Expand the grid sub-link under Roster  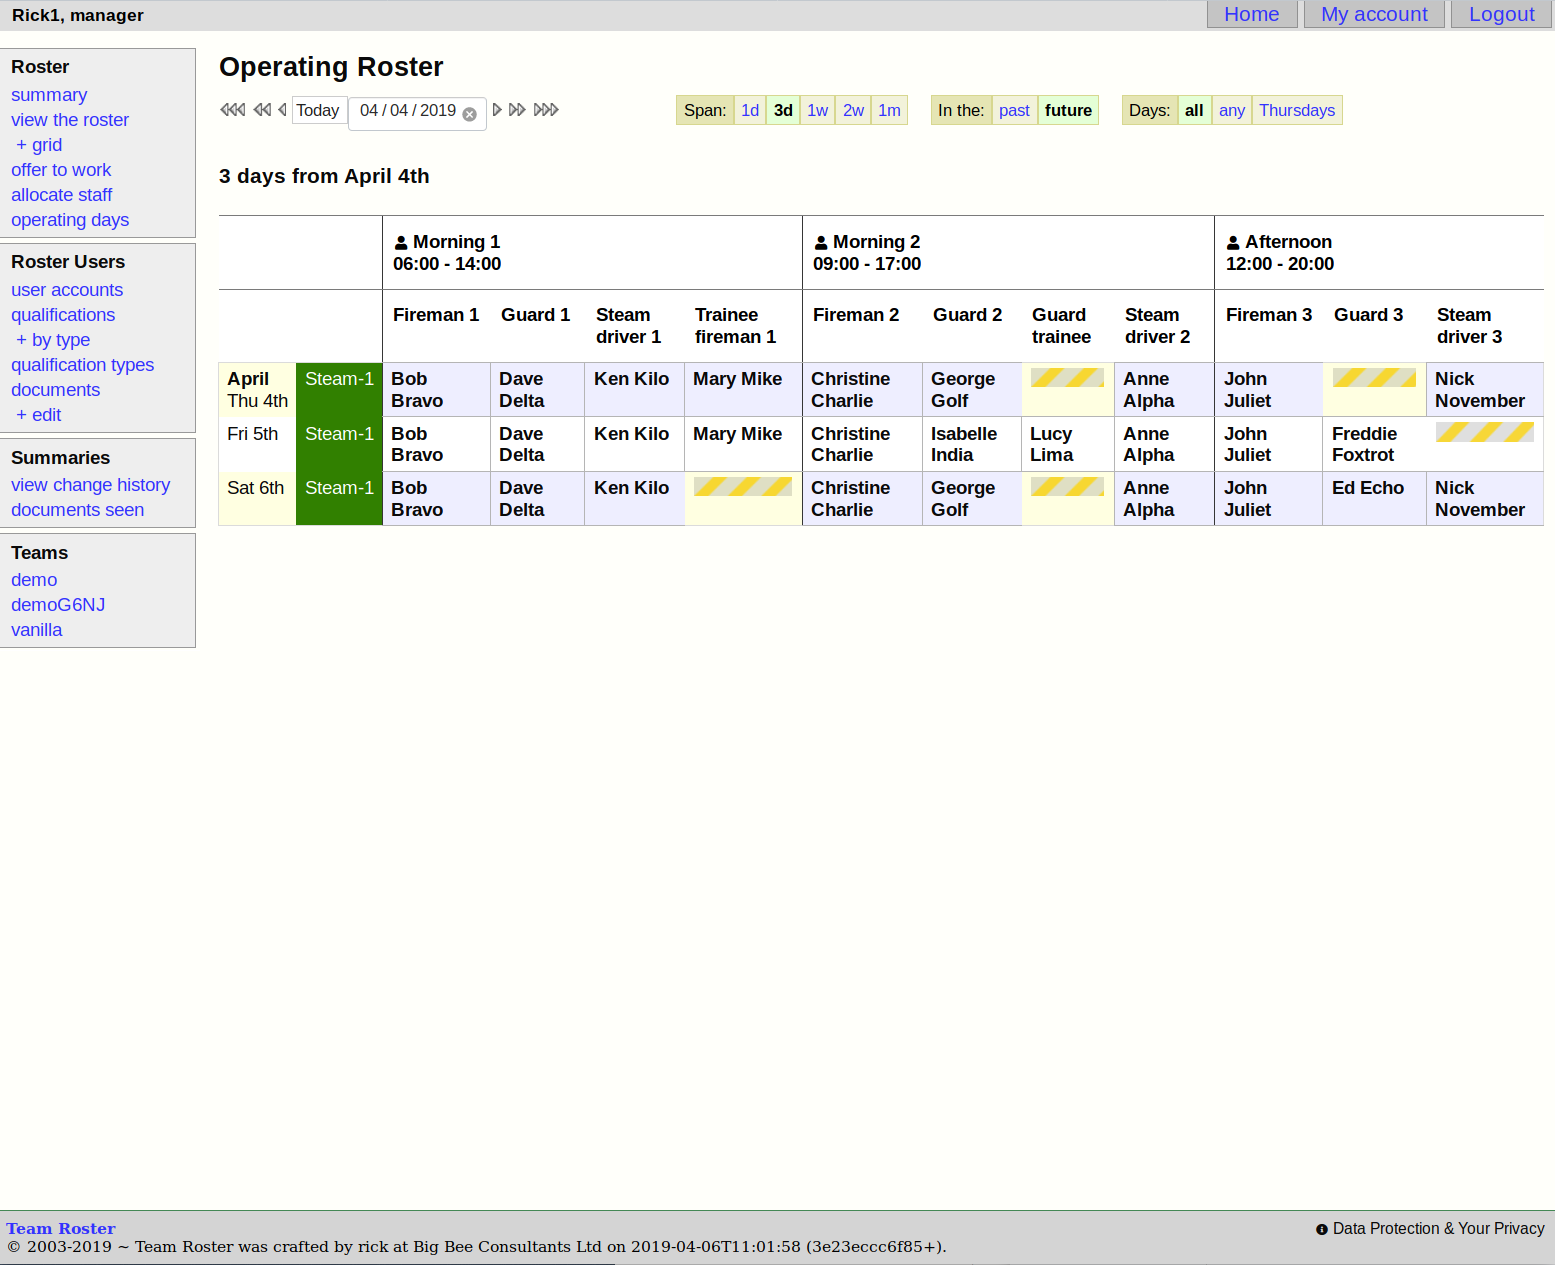(40, 145)
